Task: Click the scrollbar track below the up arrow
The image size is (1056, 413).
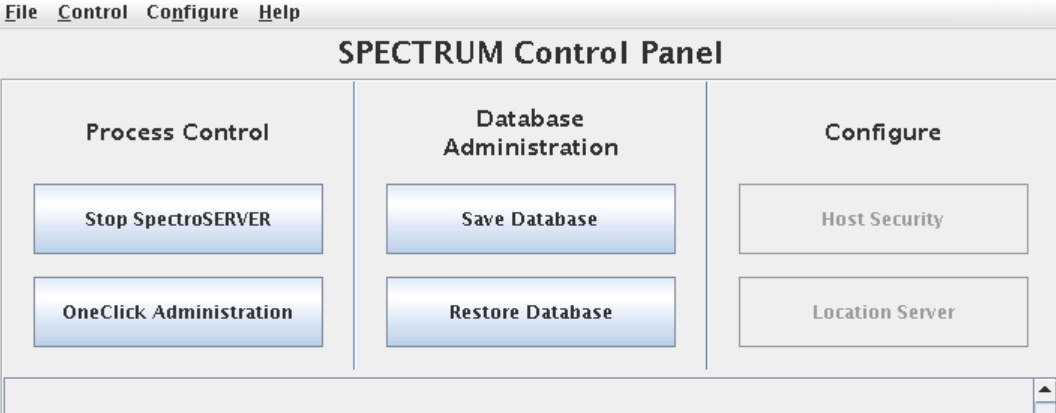Action: coord(1047,406)
